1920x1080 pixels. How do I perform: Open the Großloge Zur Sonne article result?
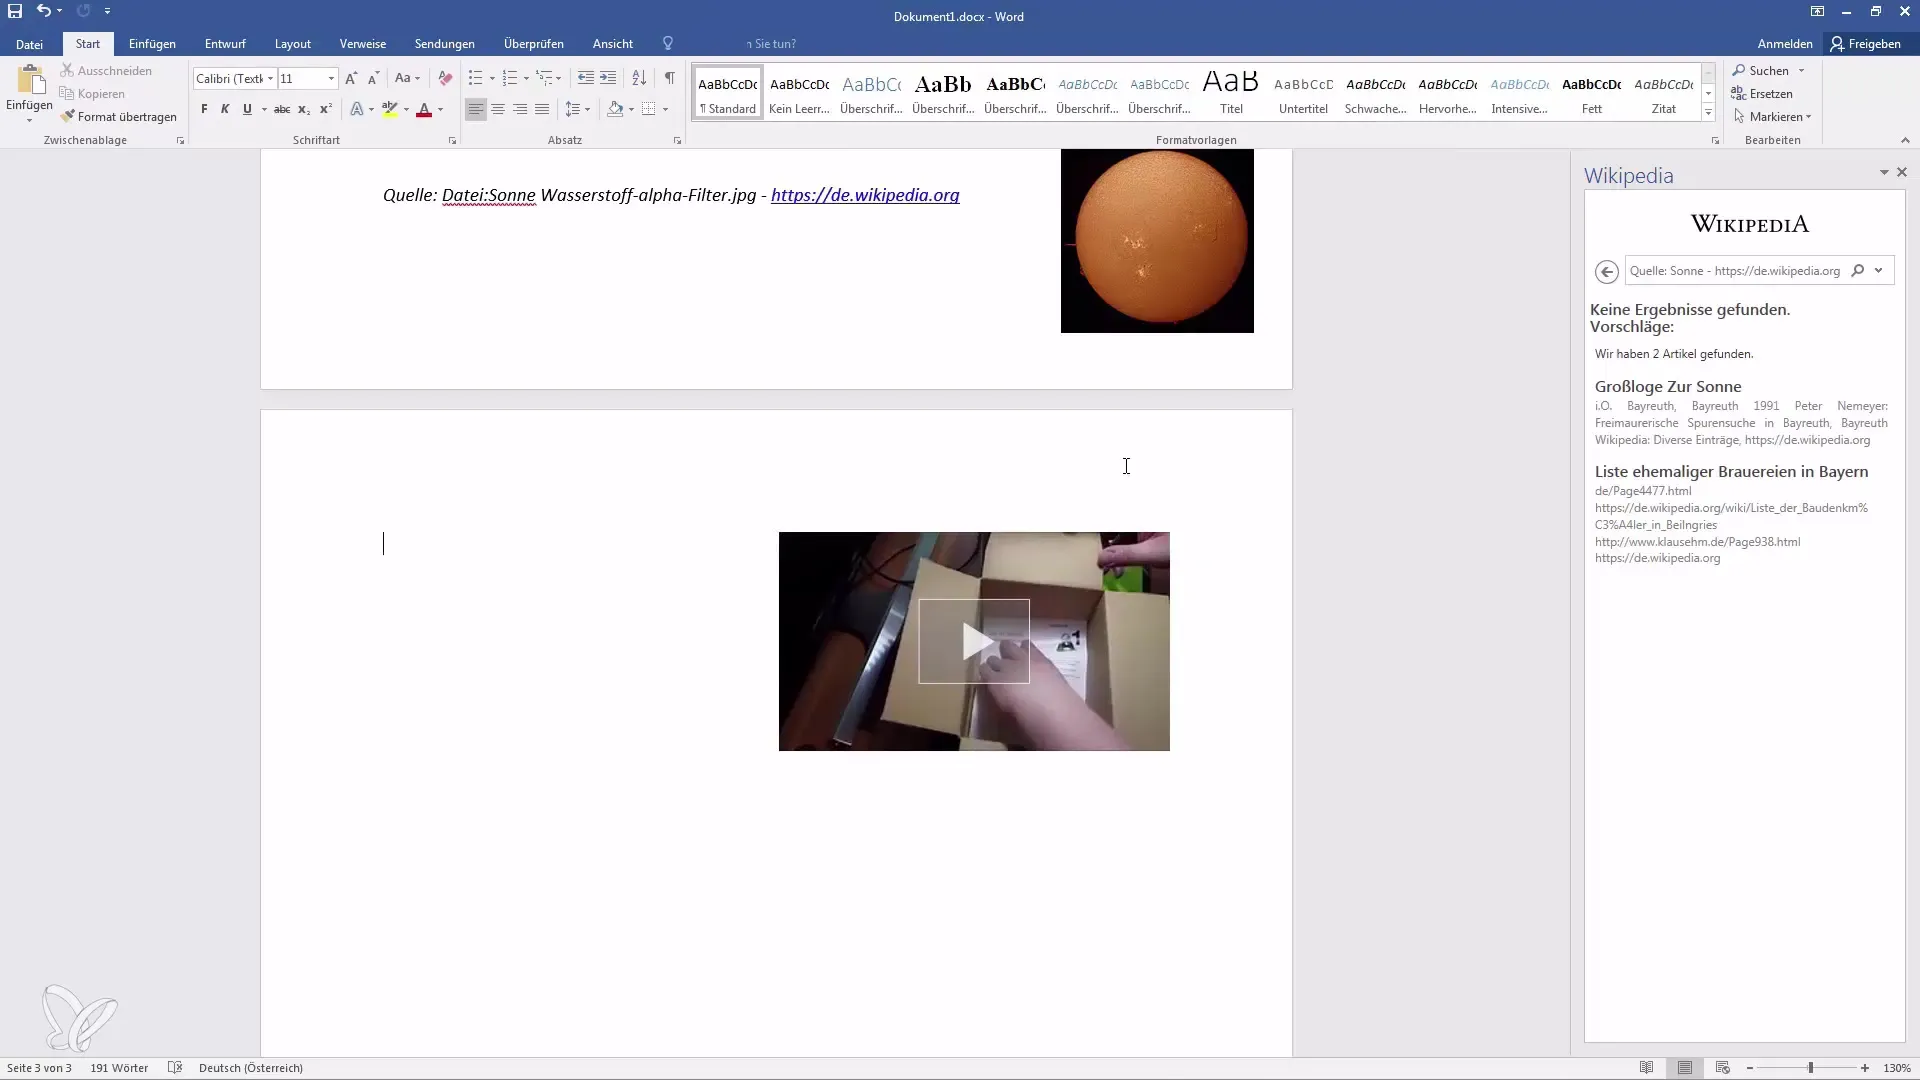pos(1668,387)
